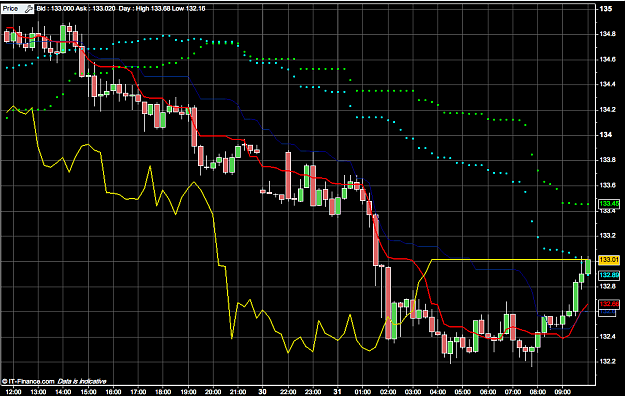Viewport: 625px width, 396px height.
Task: Click the 22:00 time axis label
Action: pyautogui.click(x=288, y=392)
